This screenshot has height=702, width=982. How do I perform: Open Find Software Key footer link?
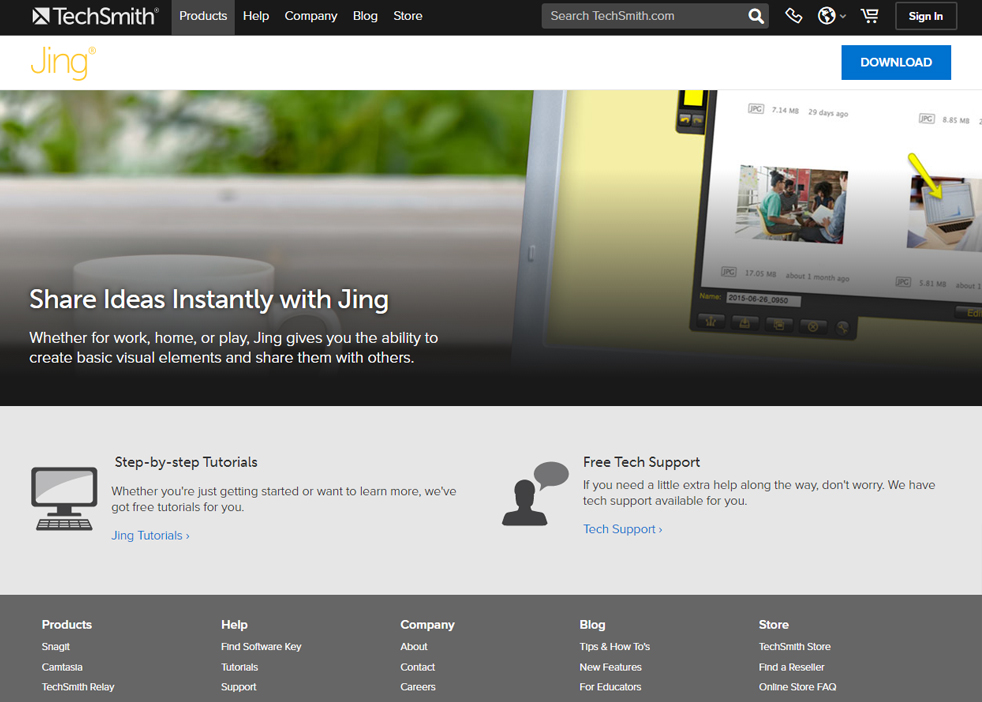coord(261,647)
